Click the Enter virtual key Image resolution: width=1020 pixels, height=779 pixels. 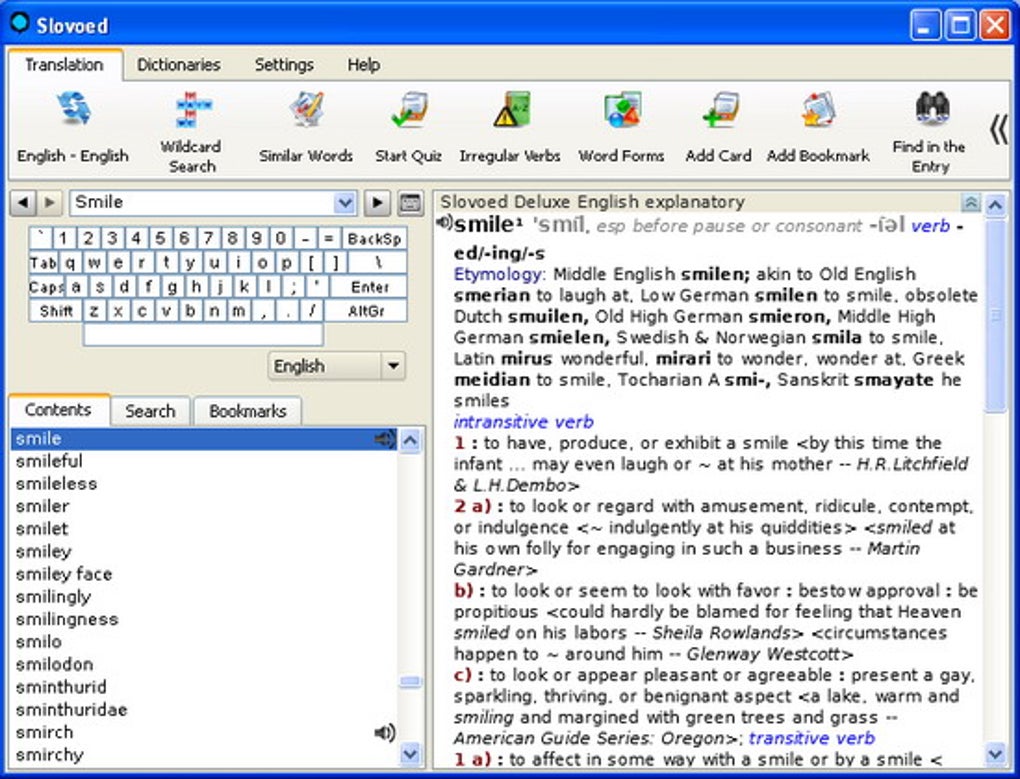click(x=369, y=287)
